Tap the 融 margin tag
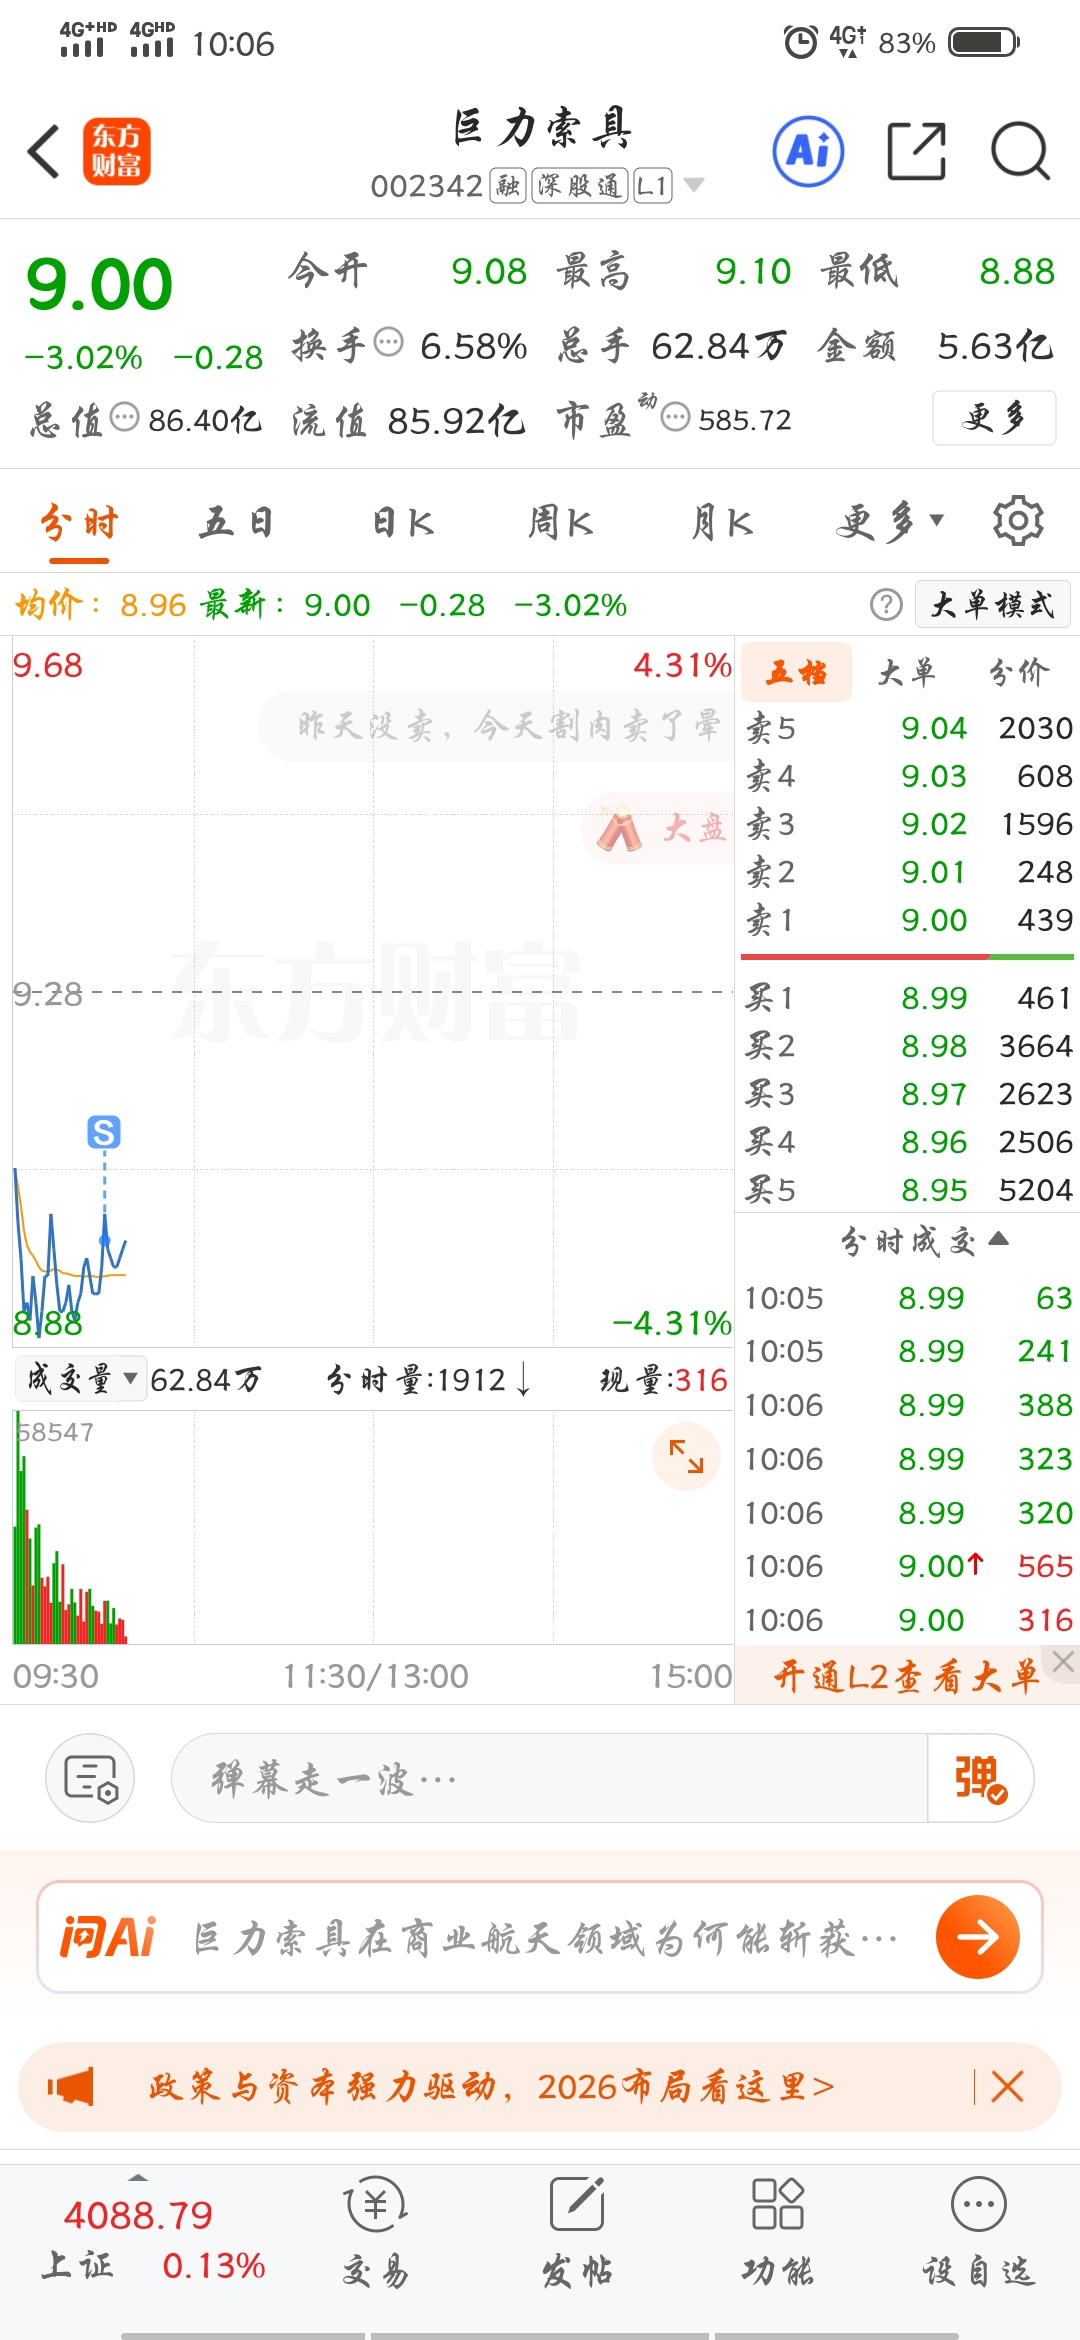 [508, 185]
